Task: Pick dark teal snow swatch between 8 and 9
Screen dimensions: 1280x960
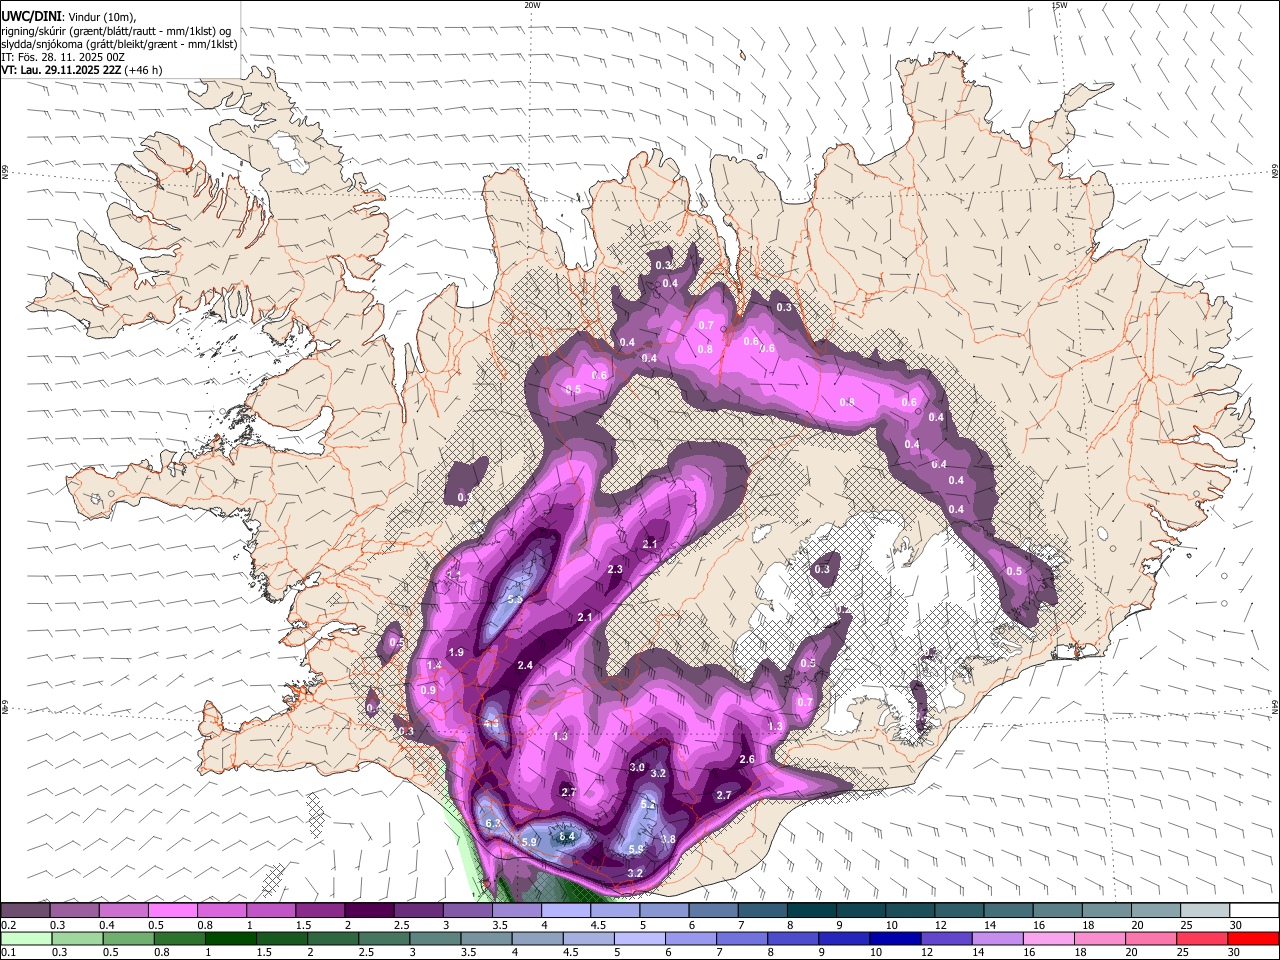Action: 812,910
